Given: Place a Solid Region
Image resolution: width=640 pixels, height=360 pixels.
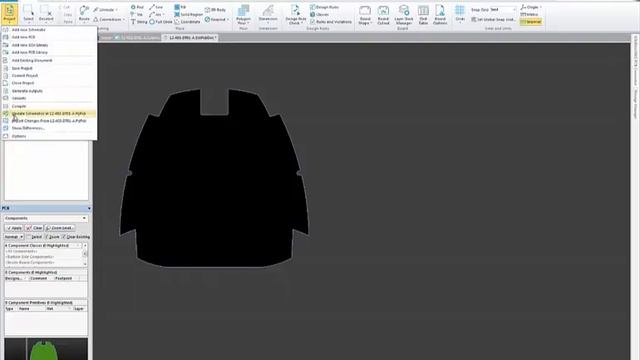Looking at the screenshot, I should coord(189,14).
